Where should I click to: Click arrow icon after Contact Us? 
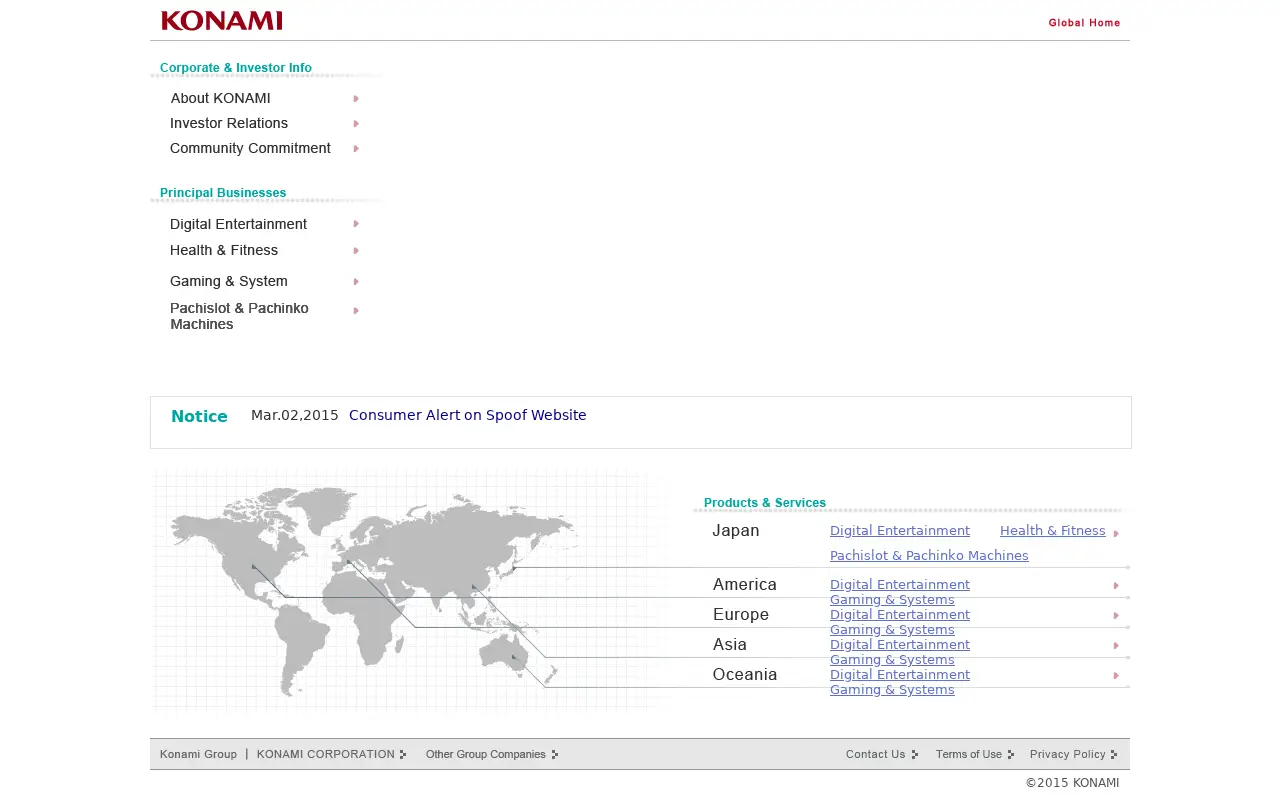coord(914,755)
